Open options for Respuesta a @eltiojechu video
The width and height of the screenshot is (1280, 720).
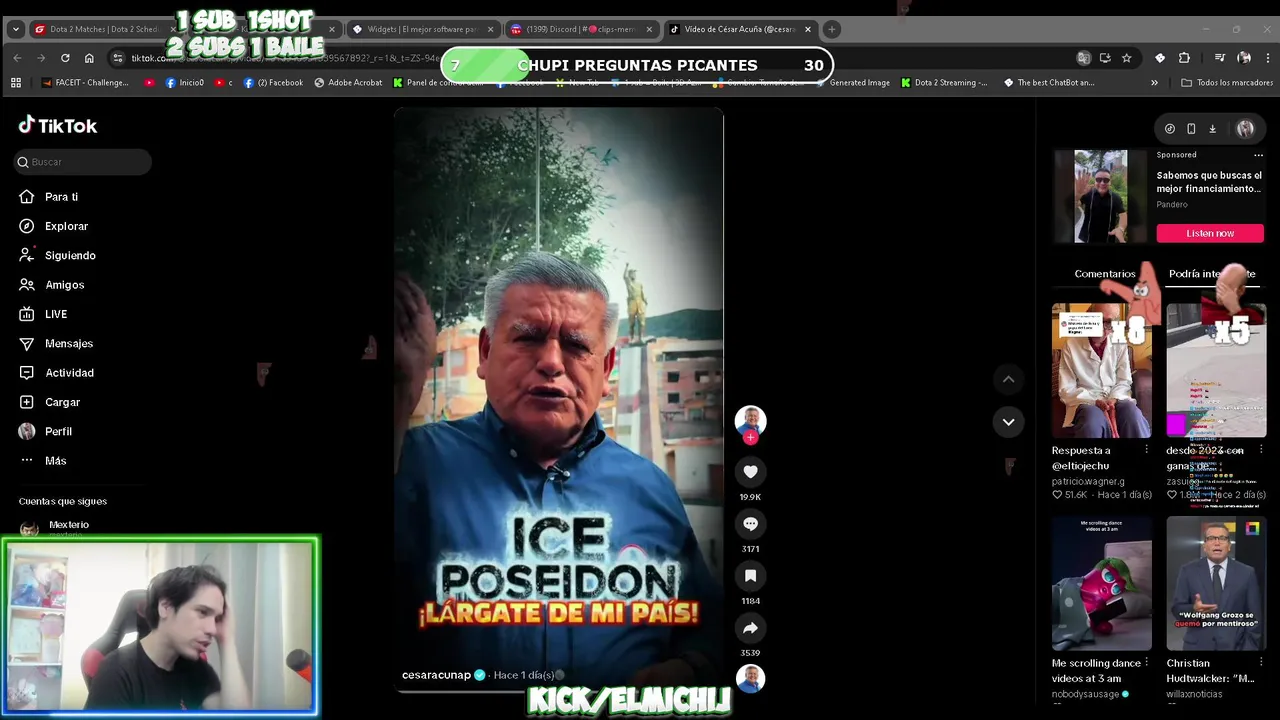[x=1146, y=450]
